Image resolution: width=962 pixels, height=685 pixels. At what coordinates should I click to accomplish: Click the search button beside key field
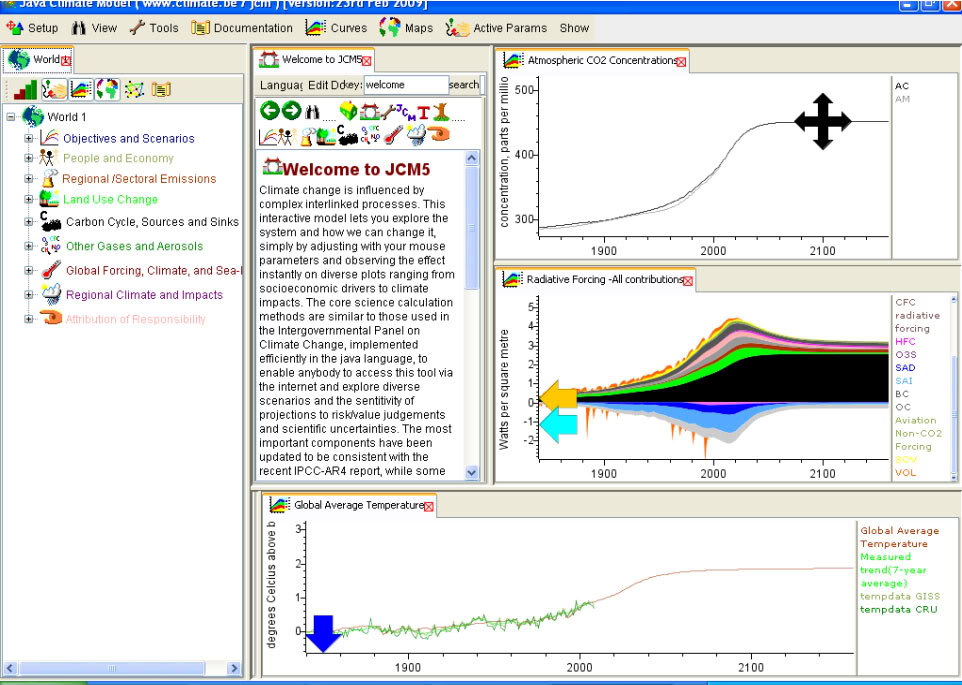[464, 86]
